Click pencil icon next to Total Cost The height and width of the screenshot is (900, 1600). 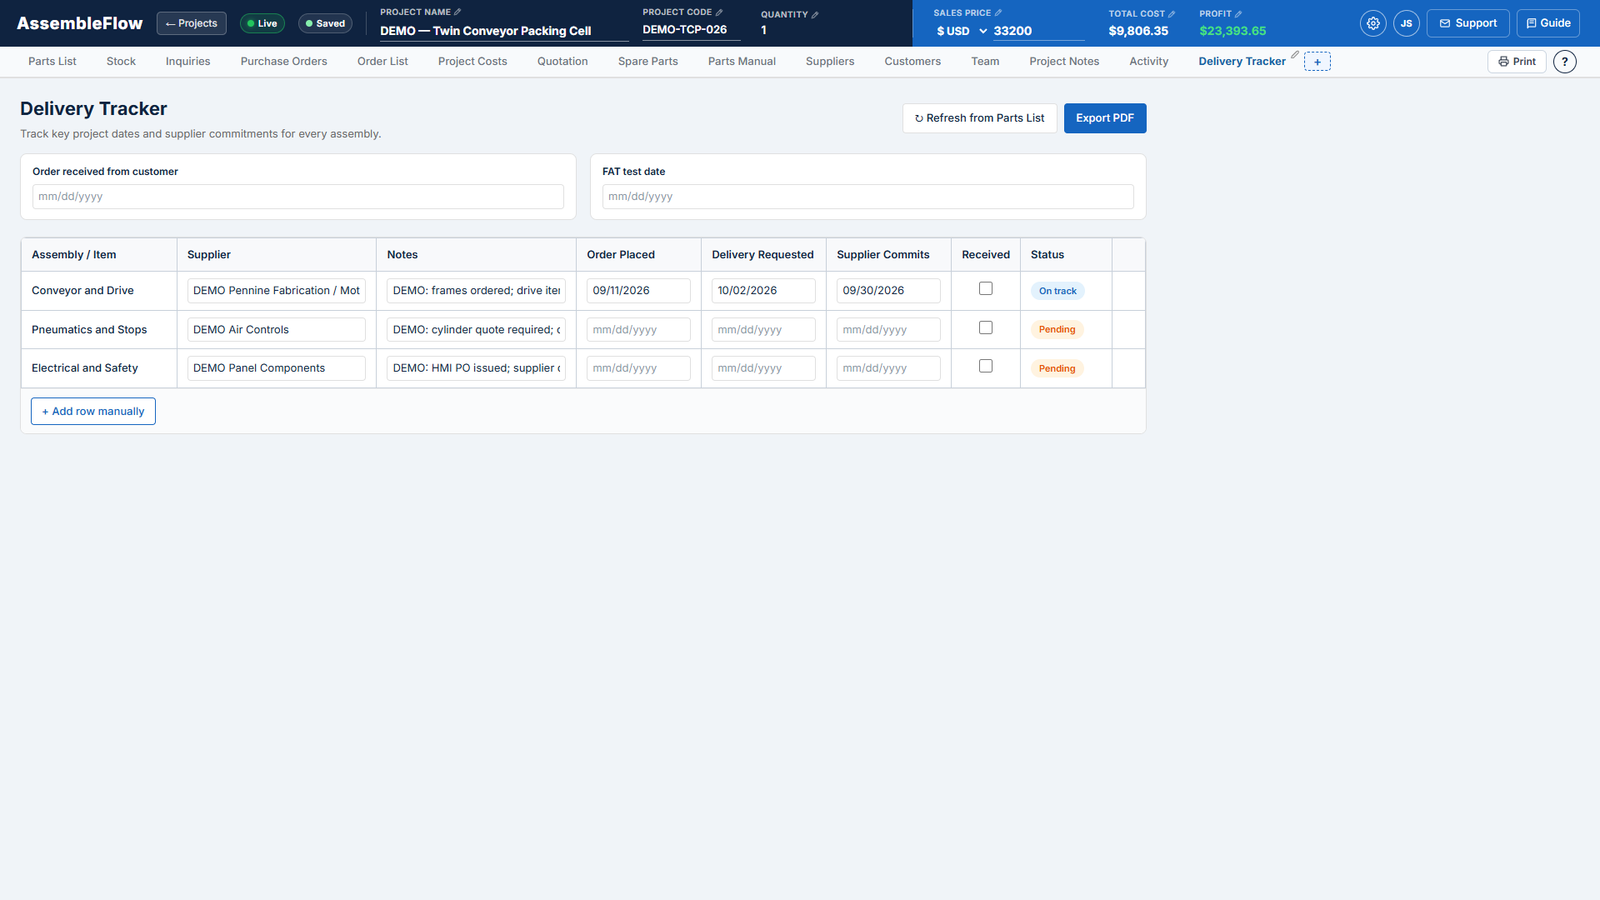tap(1172, 14)
